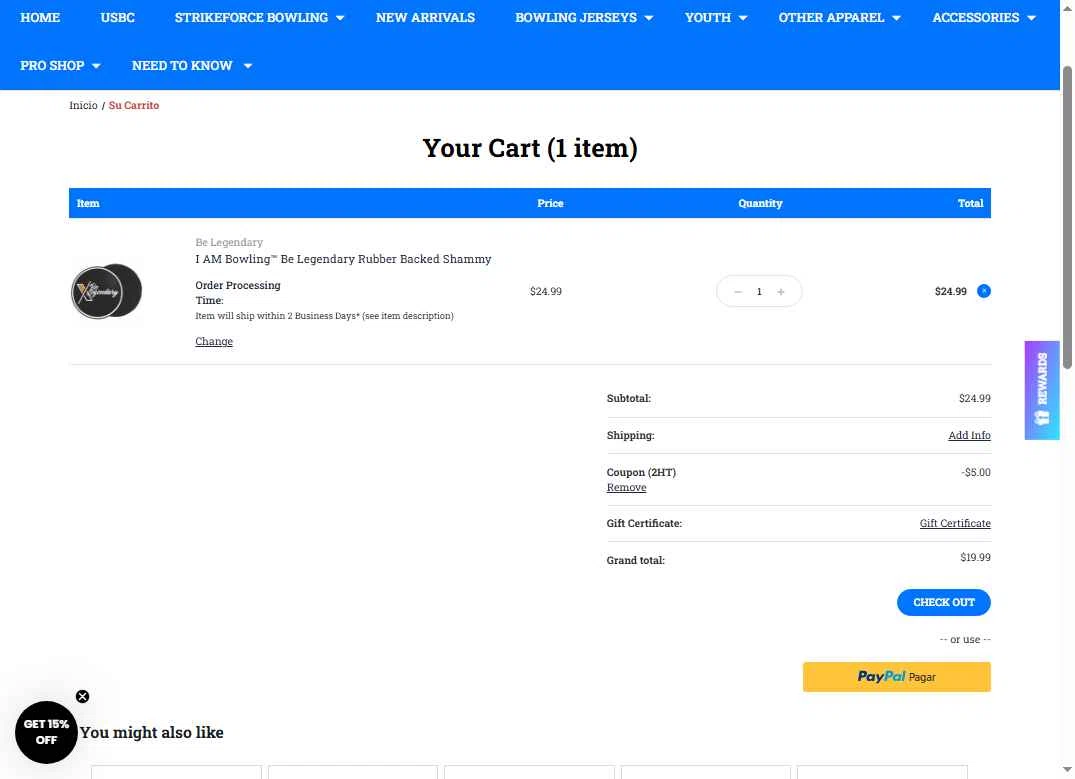Image resolution: width=1075 pixels, height=779 pixels.
Task: Remove the 2HT coupon
Action: pos(626,487)
